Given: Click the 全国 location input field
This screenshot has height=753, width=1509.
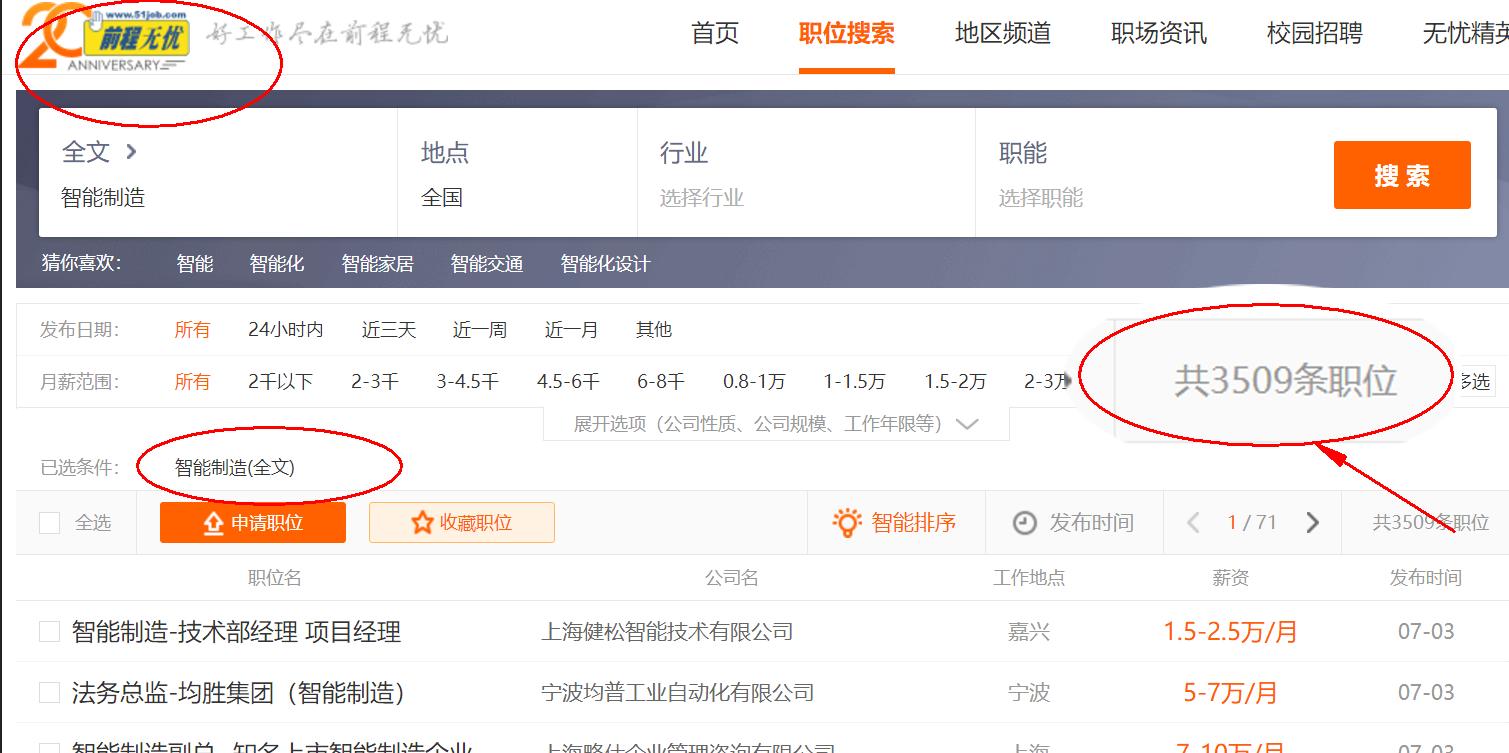Looking at the screenshot, I should tap(442, 197).
